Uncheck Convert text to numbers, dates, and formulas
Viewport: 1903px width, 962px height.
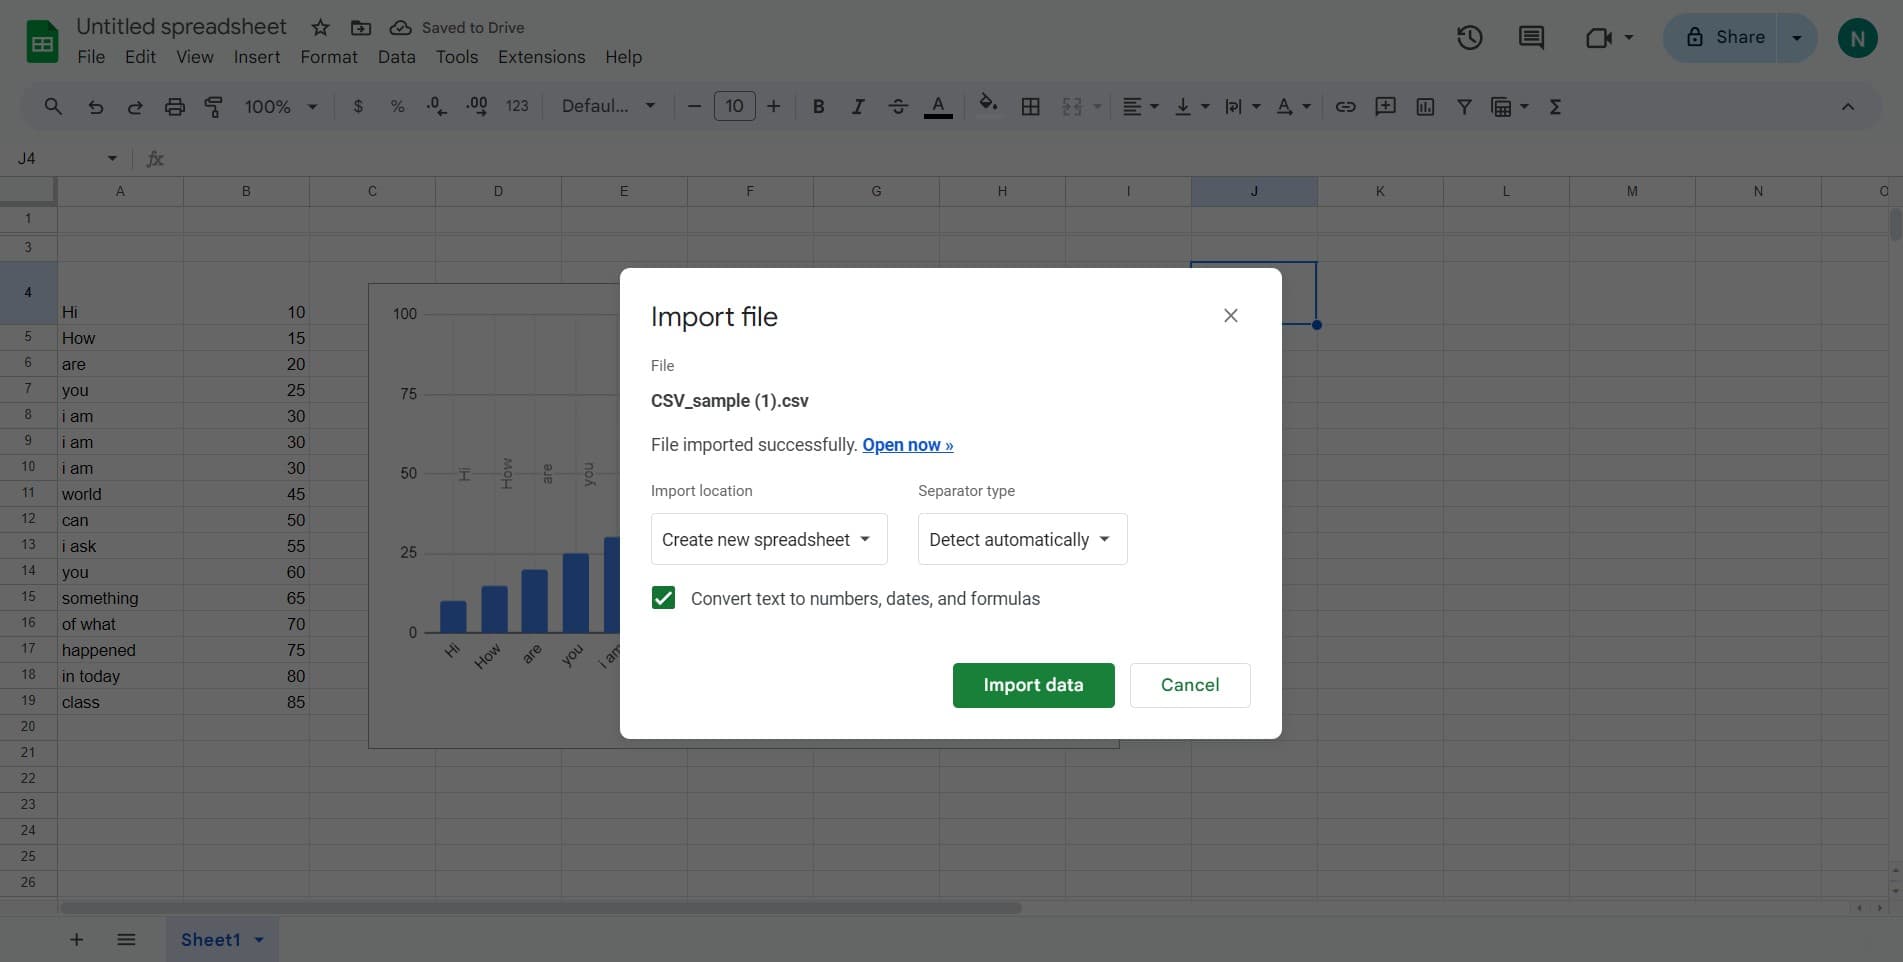pos(663,598)
